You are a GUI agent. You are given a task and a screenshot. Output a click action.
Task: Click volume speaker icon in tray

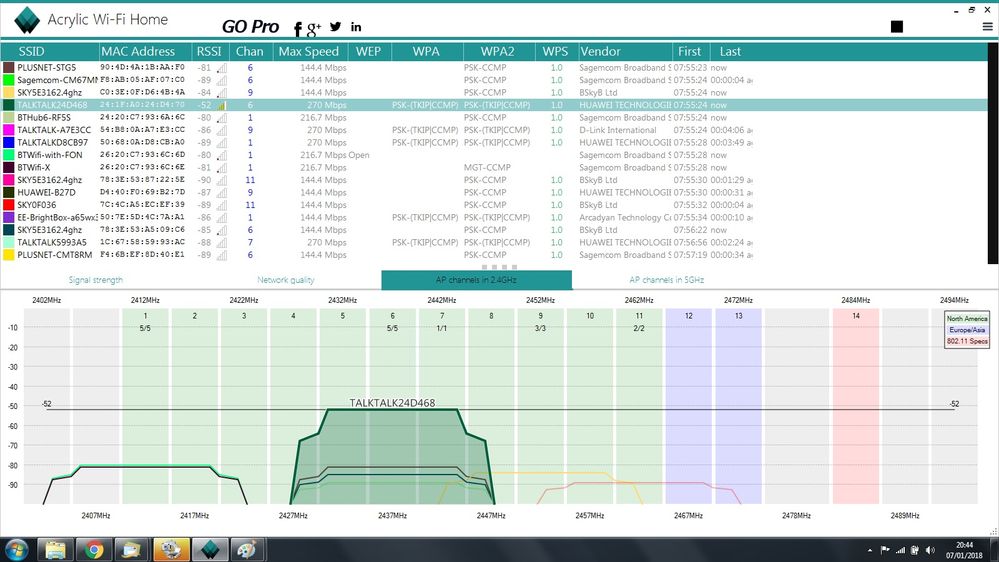point(930,550)
